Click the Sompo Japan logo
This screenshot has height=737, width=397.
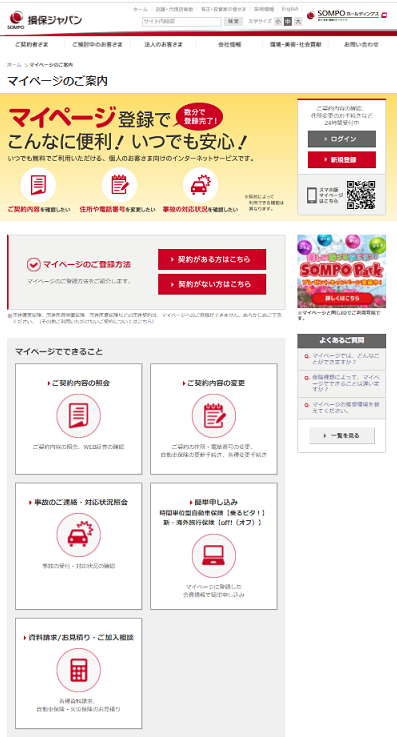click(45, 20)
